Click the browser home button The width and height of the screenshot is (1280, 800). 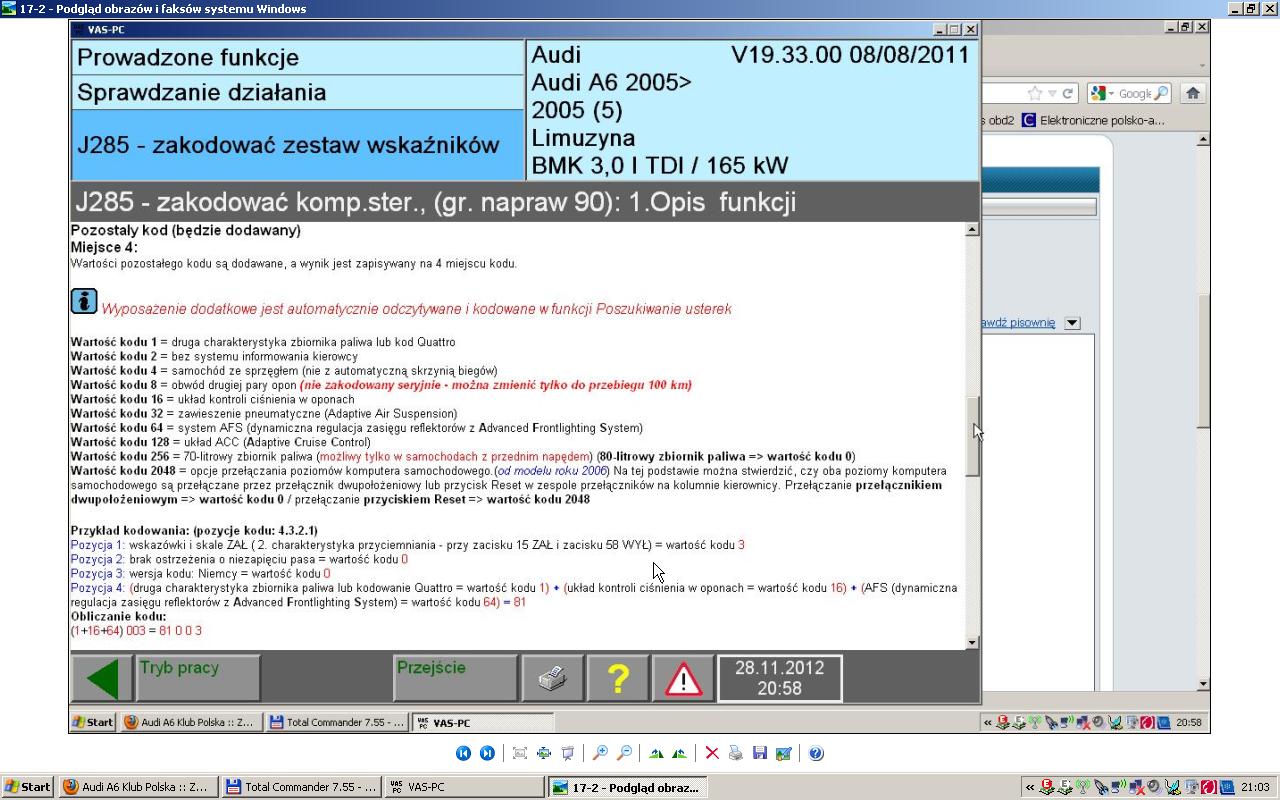(x=1192, y=93)
